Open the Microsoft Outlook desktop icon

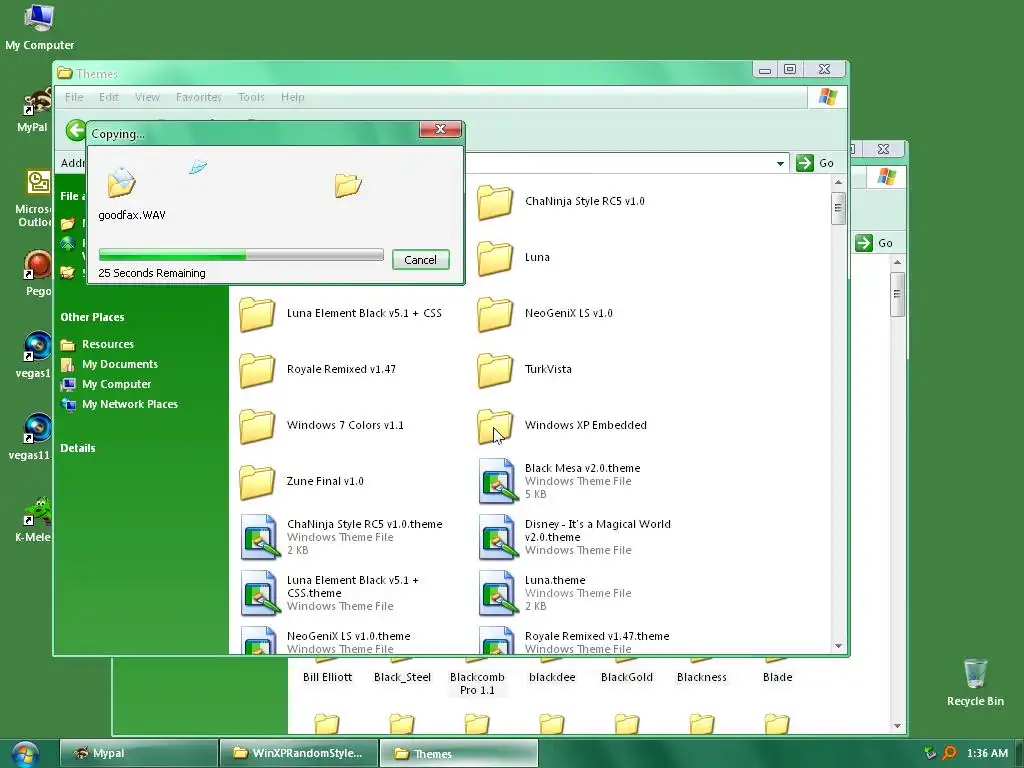tap(34, 198)
